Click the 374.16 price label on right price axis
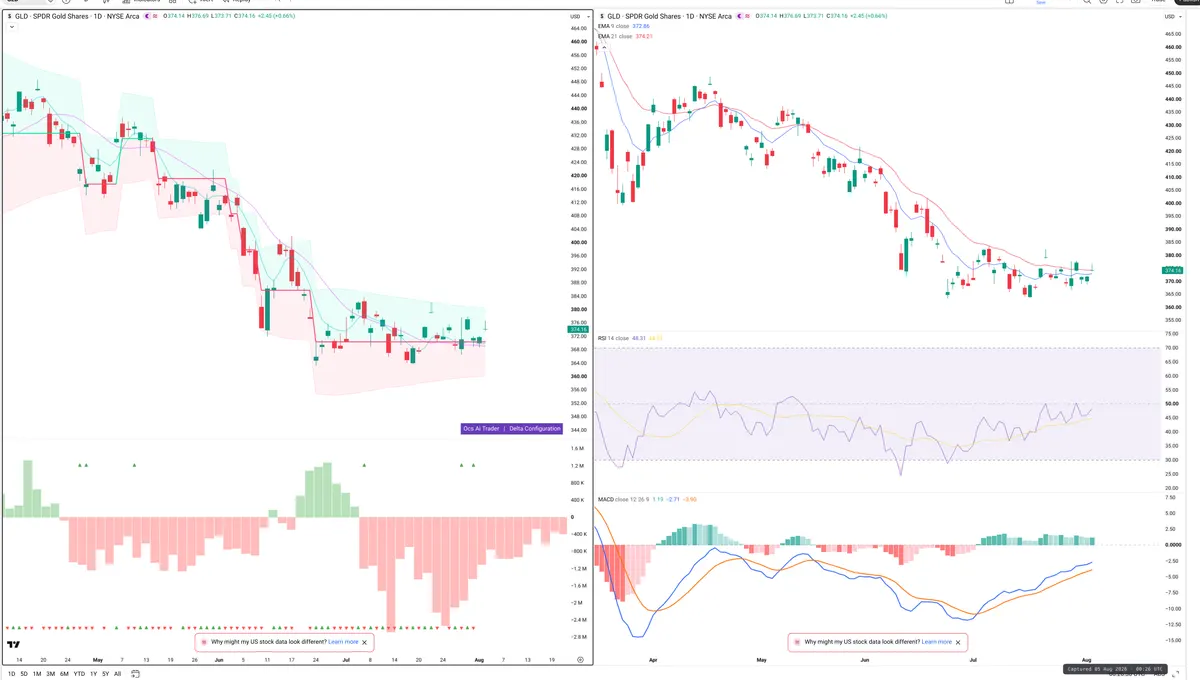This screenshot has height=680, width=1200. (1174, 271)
